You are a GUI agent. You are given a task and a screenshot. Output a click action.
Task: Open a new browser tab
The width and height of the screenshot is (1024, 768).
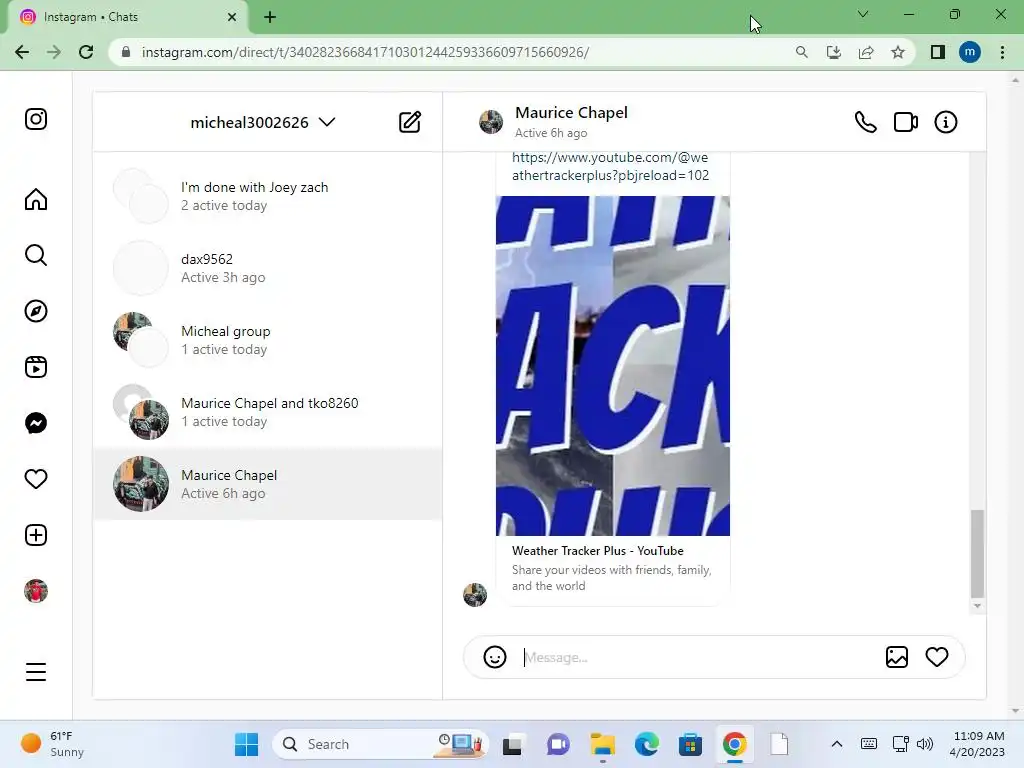click(270, 17)
